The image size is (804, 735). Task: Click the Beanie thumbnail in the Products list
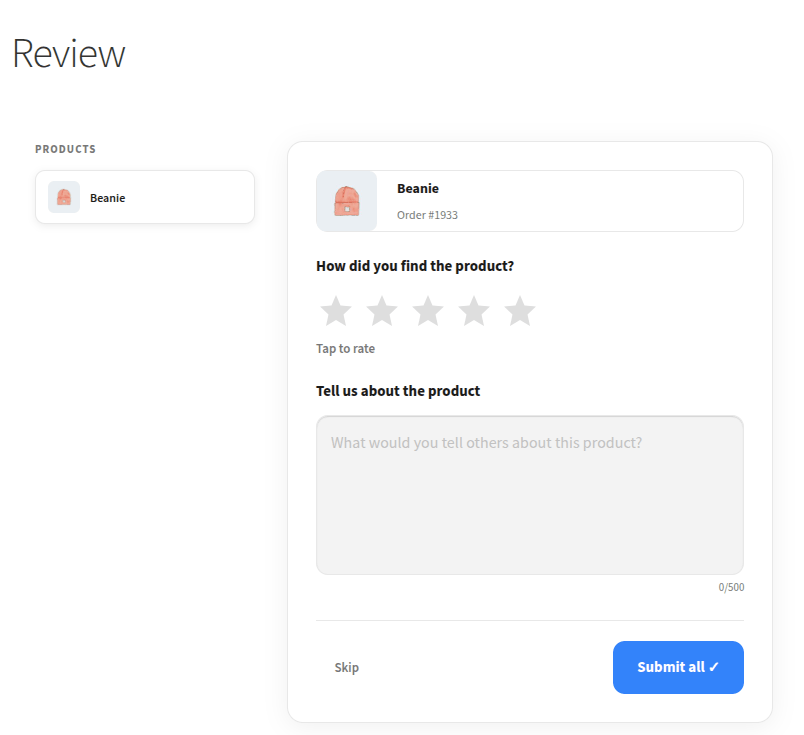pyautogui.click(x=64, y=197)
